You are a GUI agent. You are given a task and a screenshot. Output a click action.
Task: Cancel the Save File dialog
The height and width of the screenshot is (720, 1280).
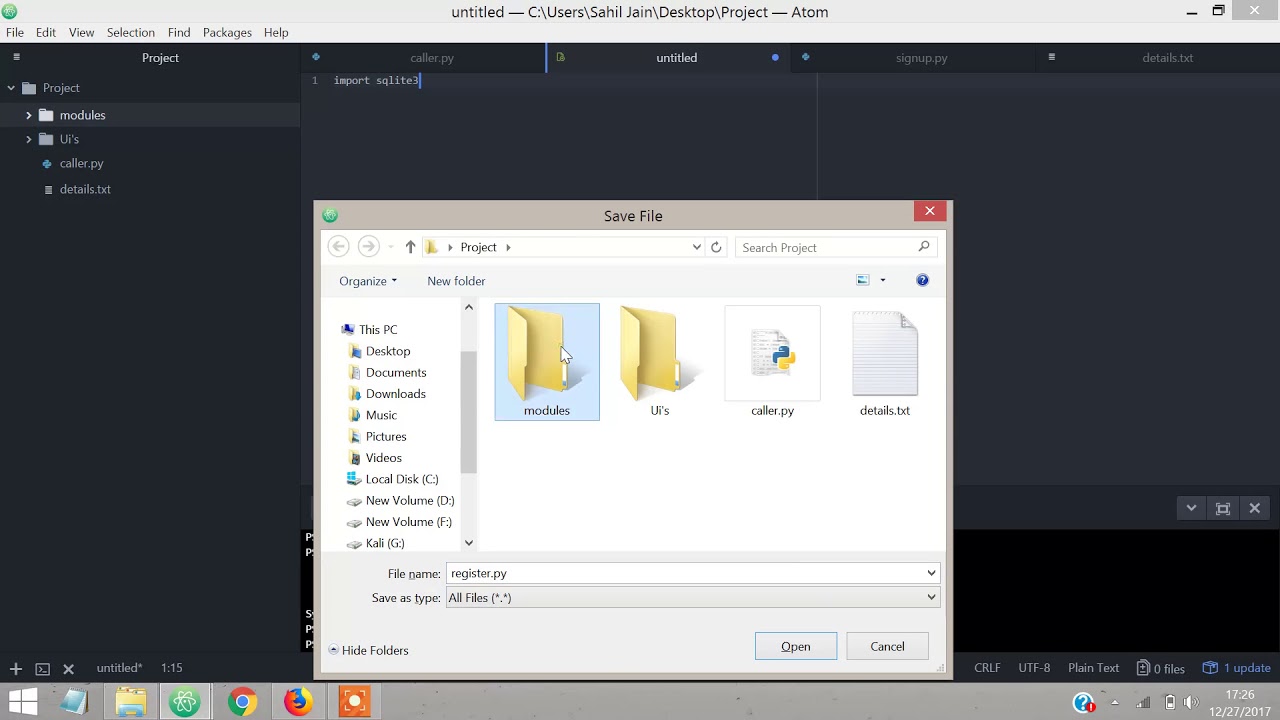pos(887,646)
